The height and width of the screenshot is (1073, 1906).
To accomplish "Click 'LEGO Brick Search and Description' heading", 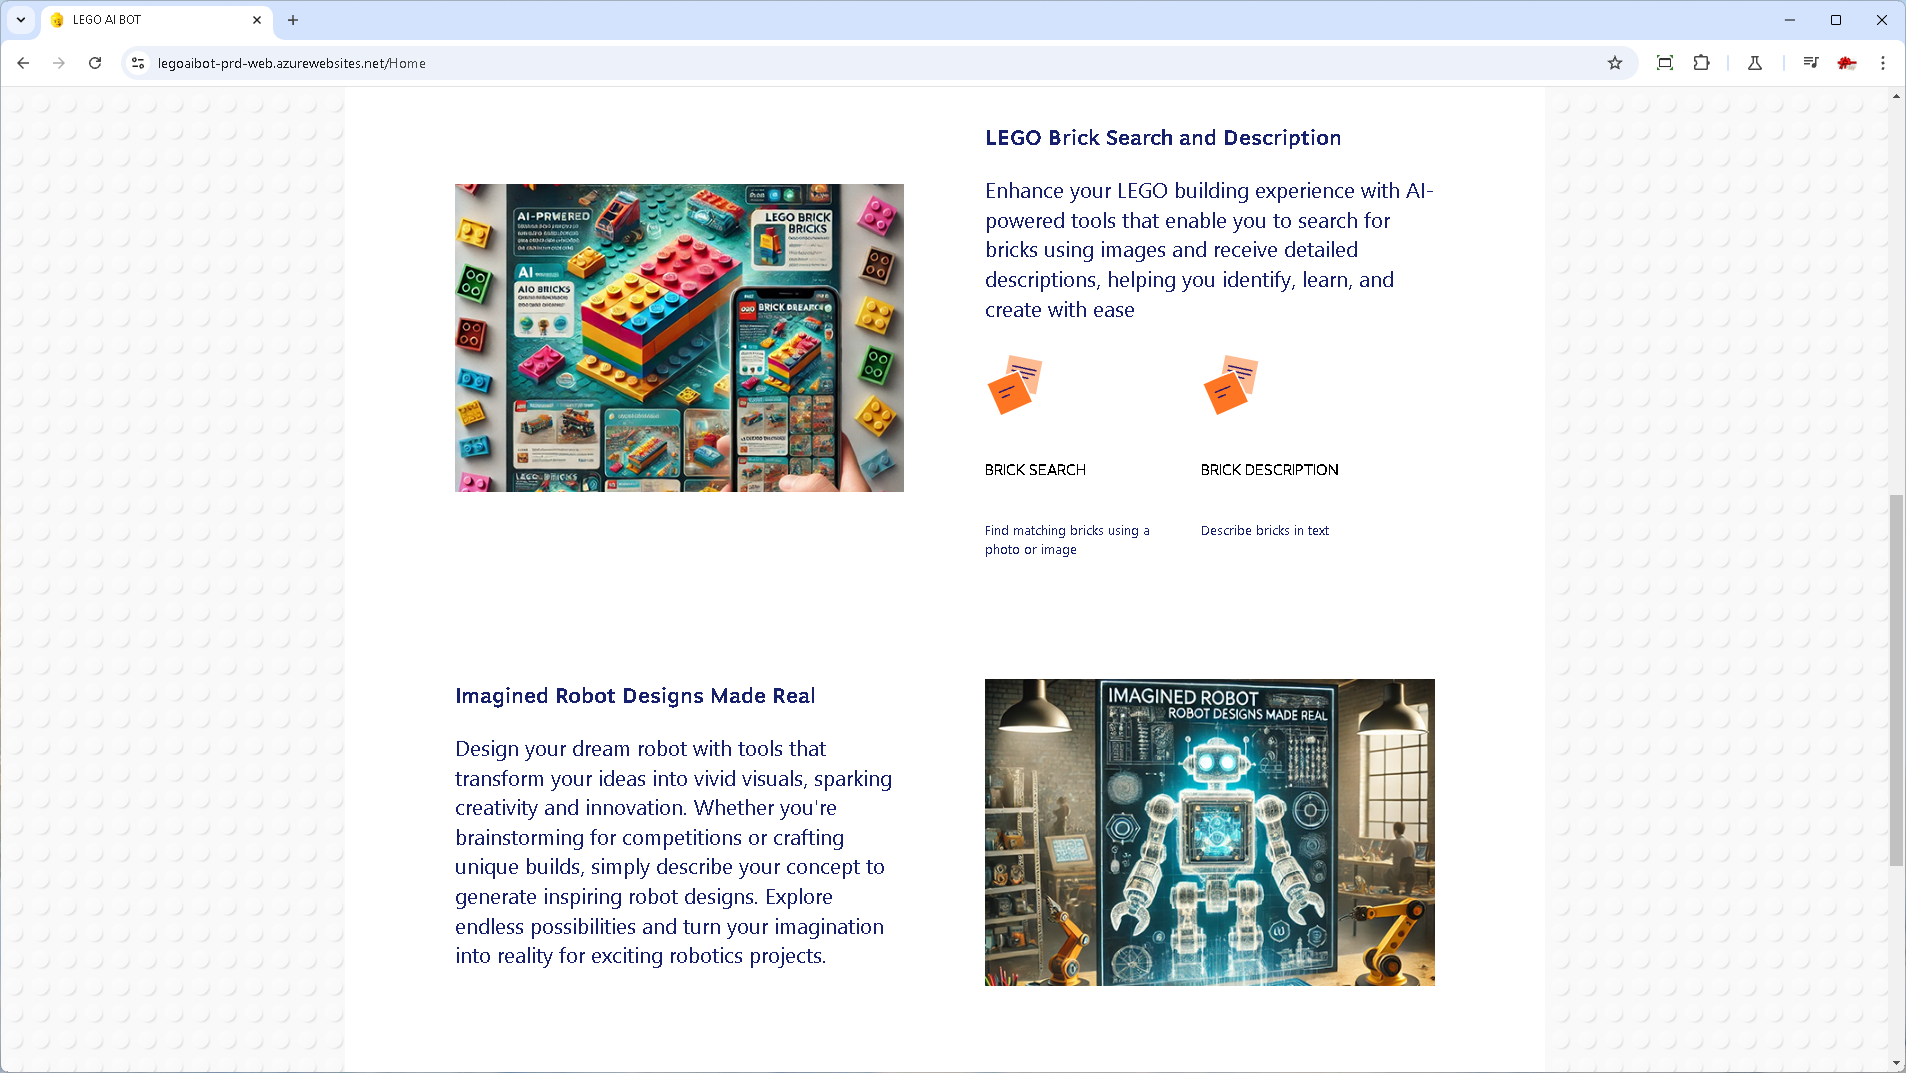I will [1163, 138].
